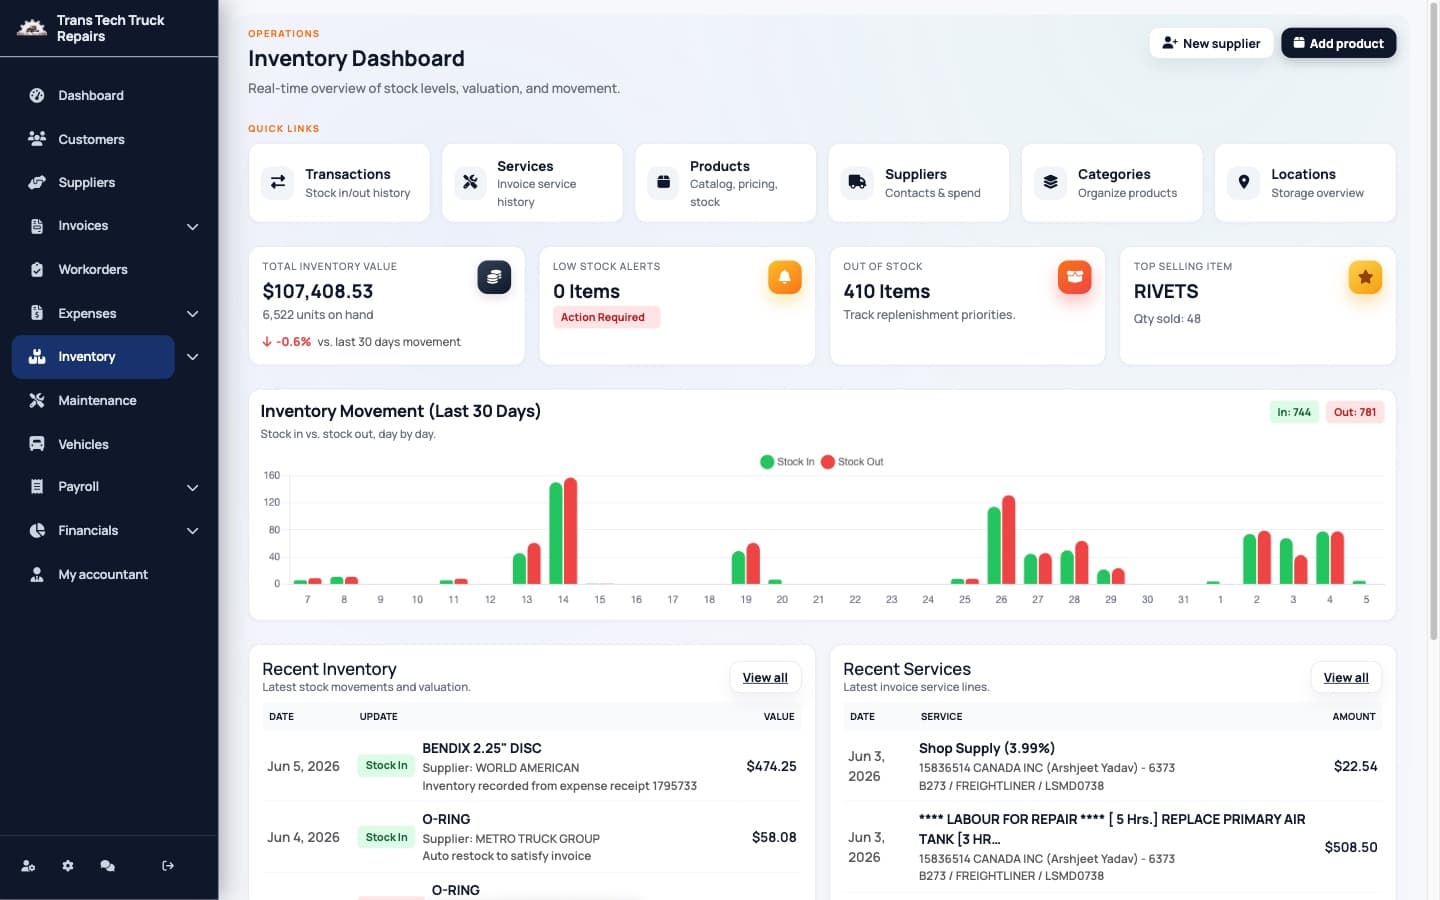1440x900 pixels.
Task: Click the Shop Supply (3.99%) service
Action: tap(987, 748)
